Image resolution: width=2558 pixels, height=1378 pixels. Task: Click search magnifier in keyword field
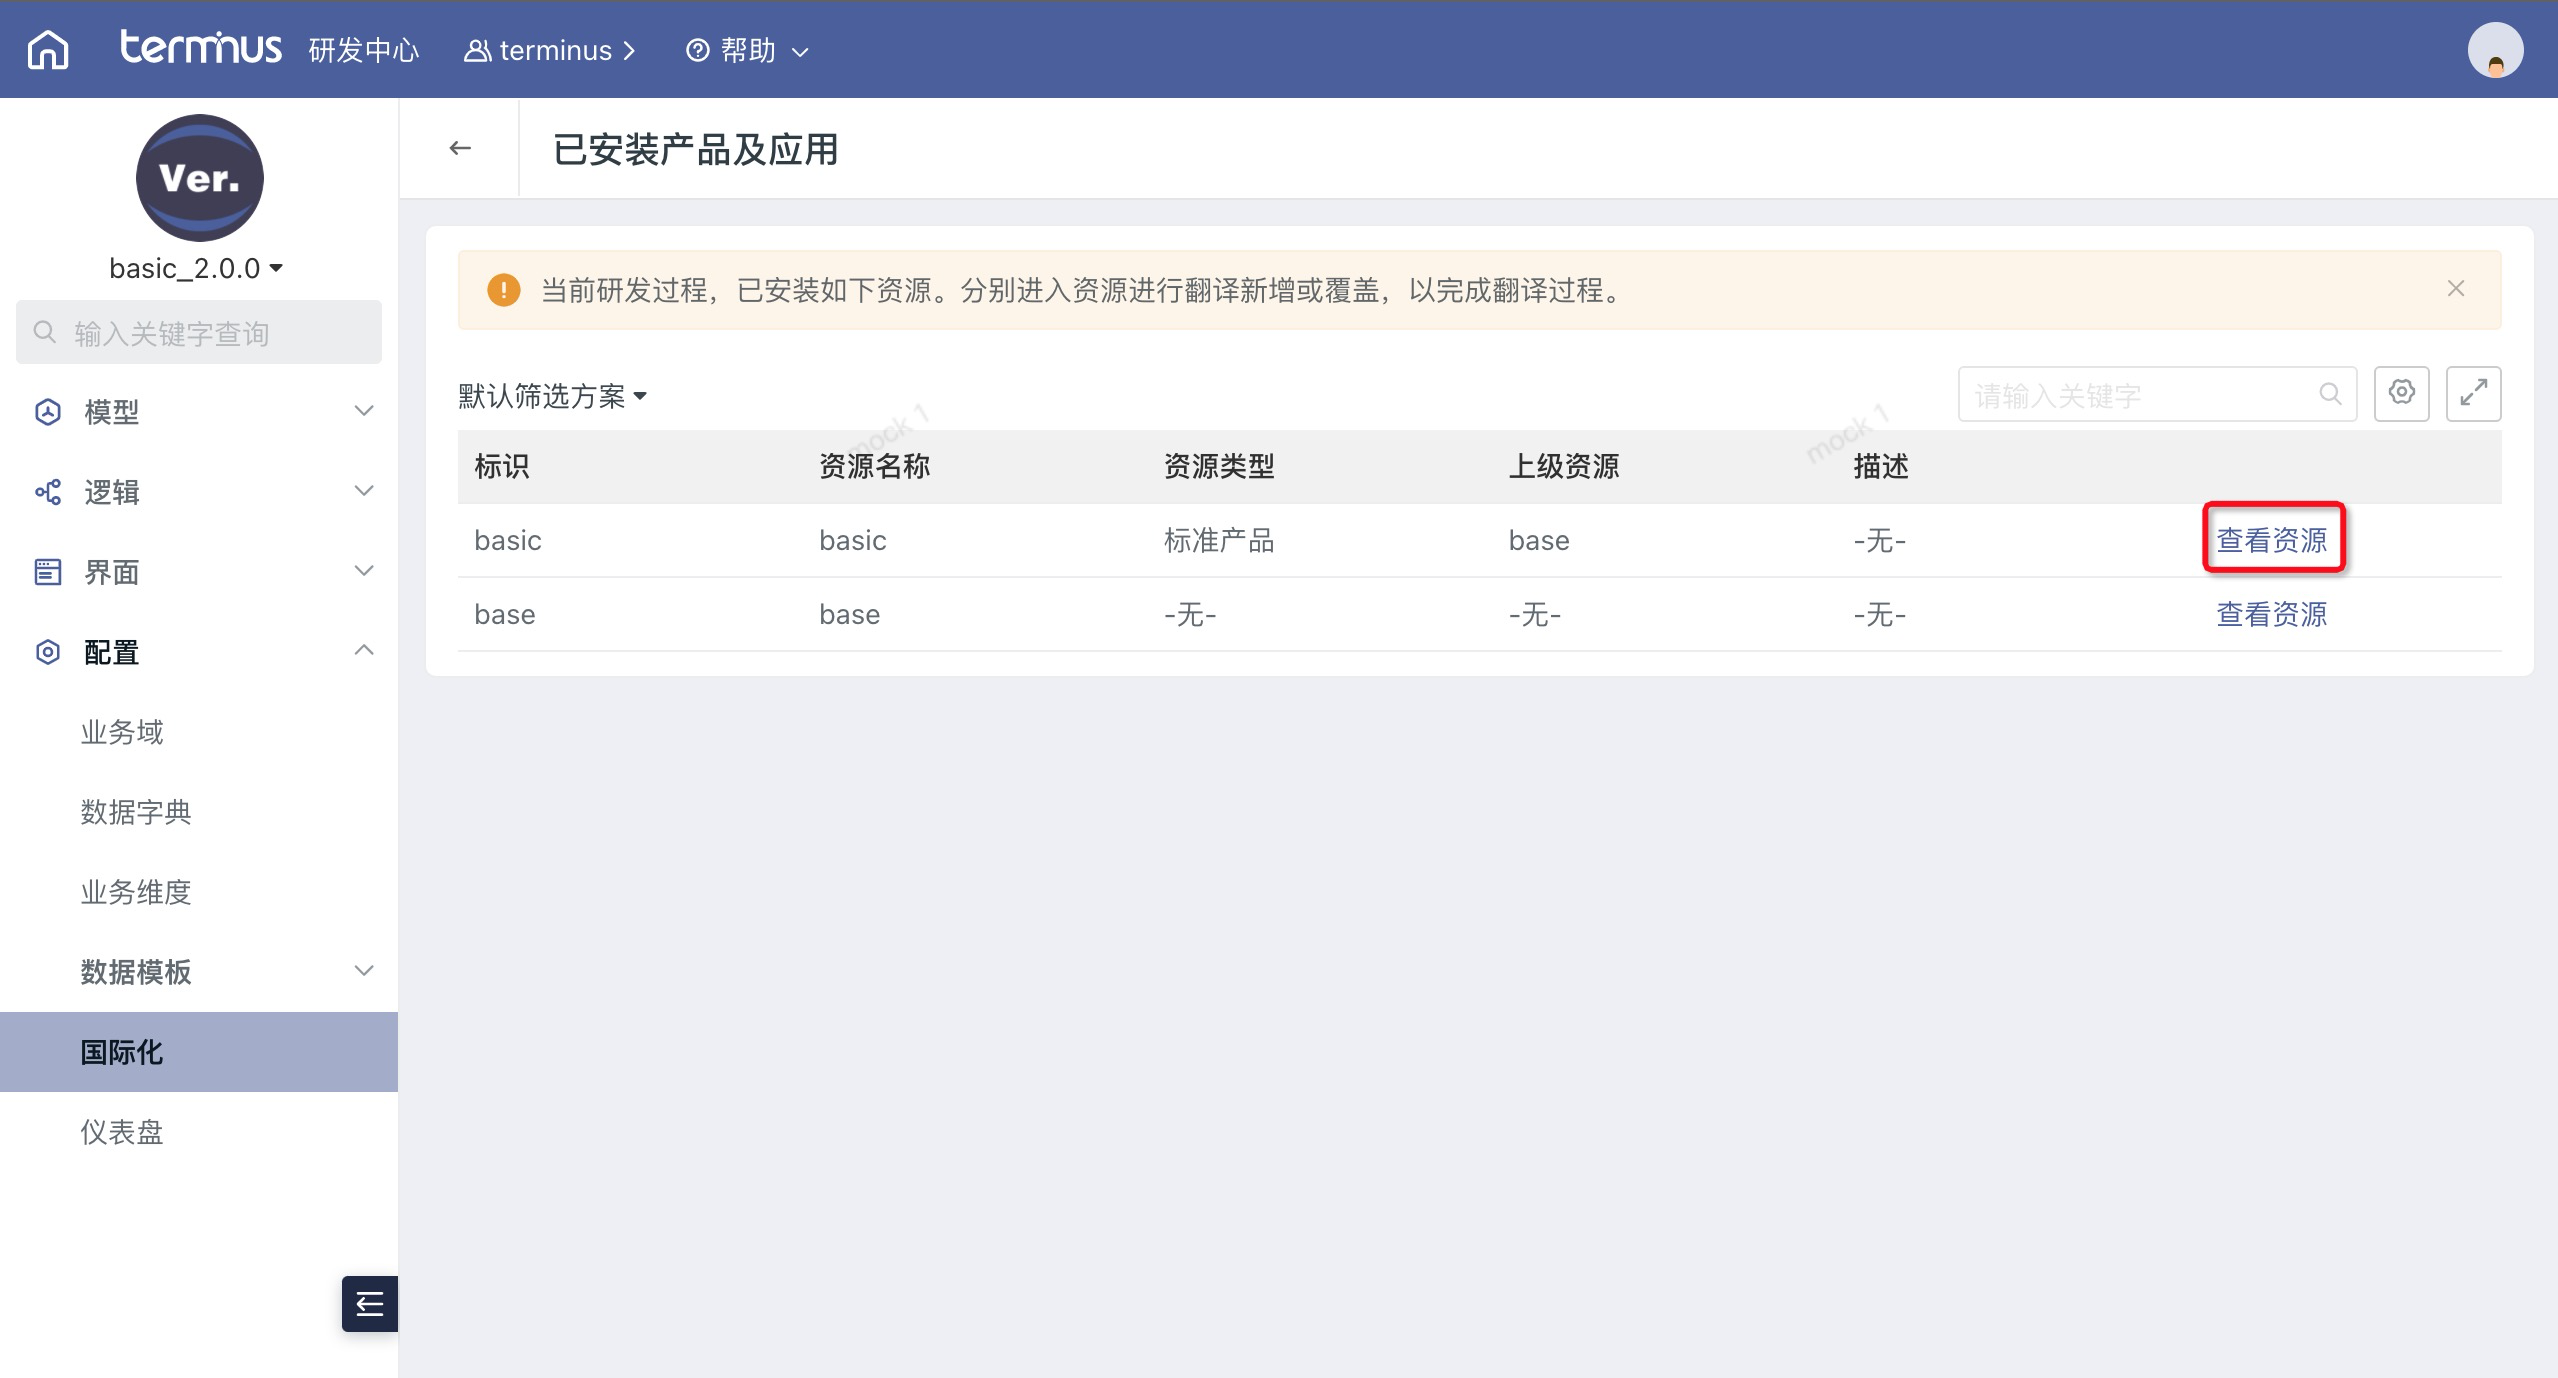2330,394
